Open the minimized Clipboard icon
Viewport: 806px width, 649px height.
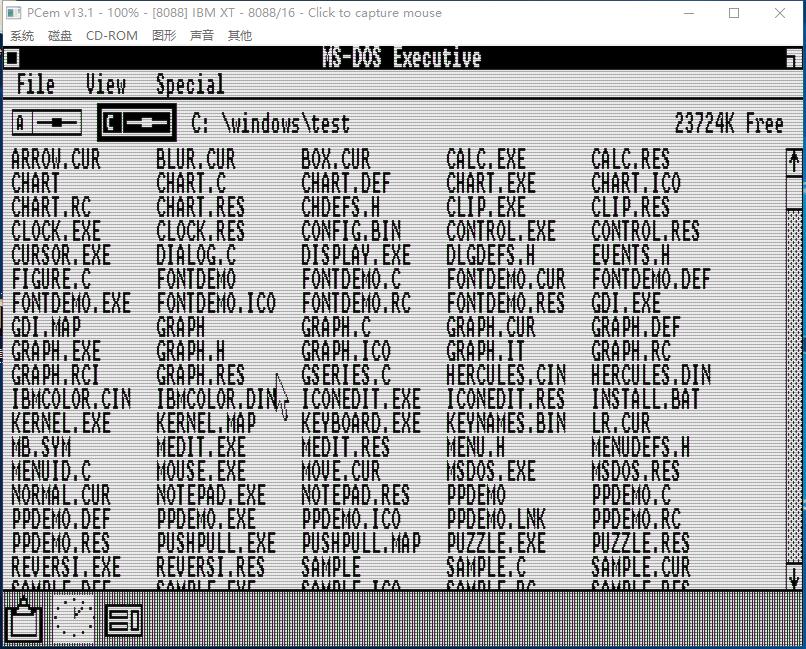point(24,619)
